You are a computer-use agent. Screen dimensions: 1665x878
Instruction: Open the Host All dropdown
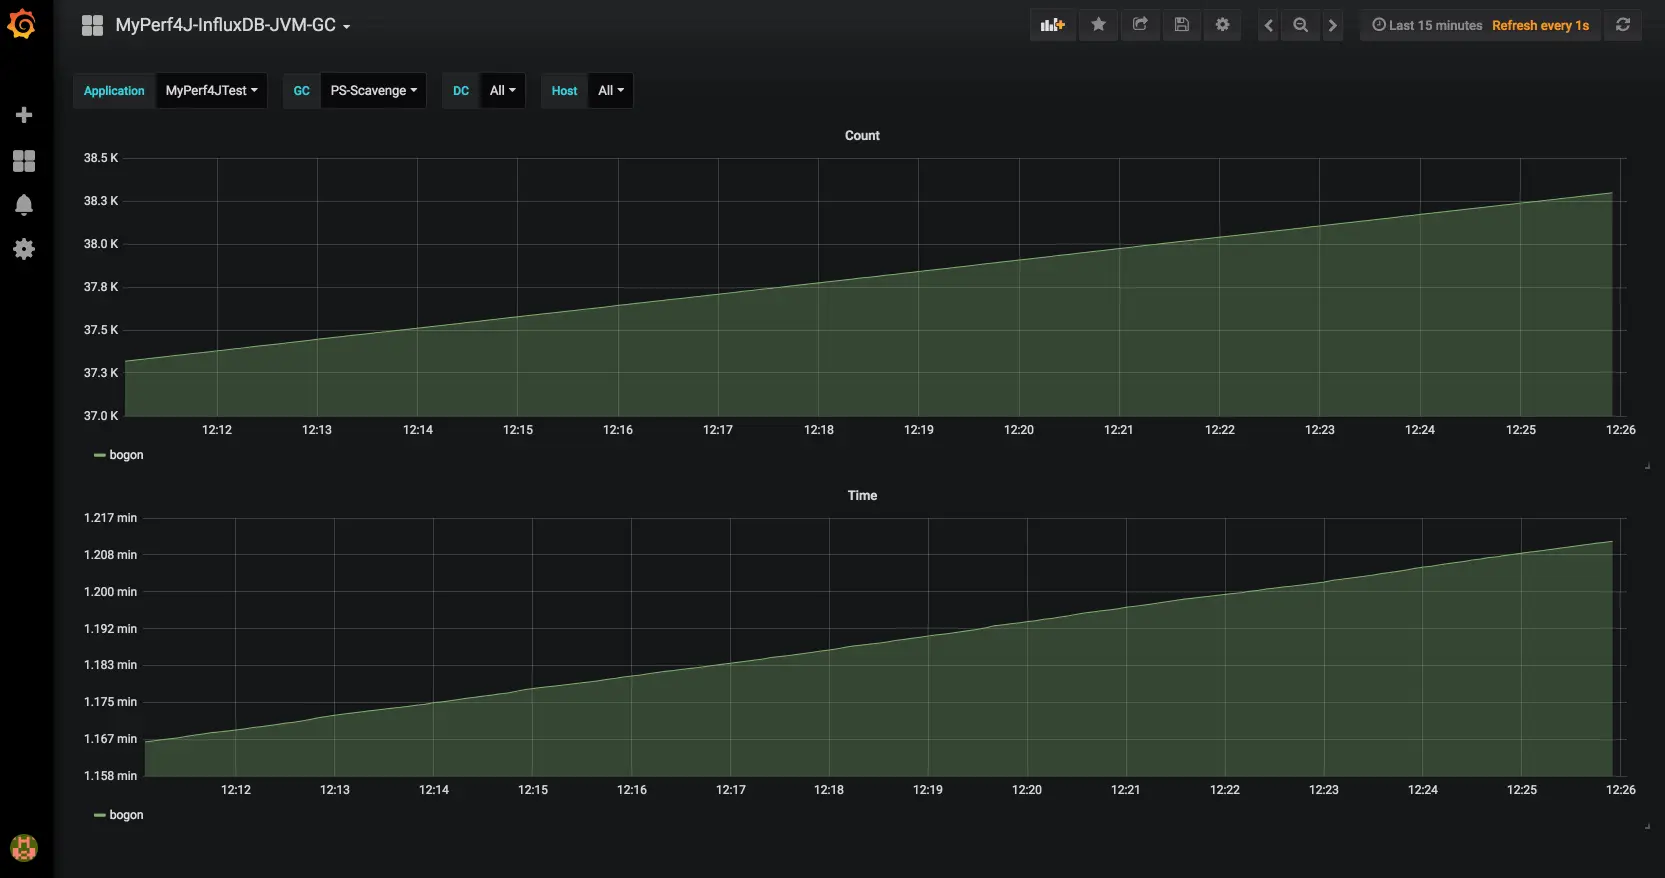(x=611, y=91)
